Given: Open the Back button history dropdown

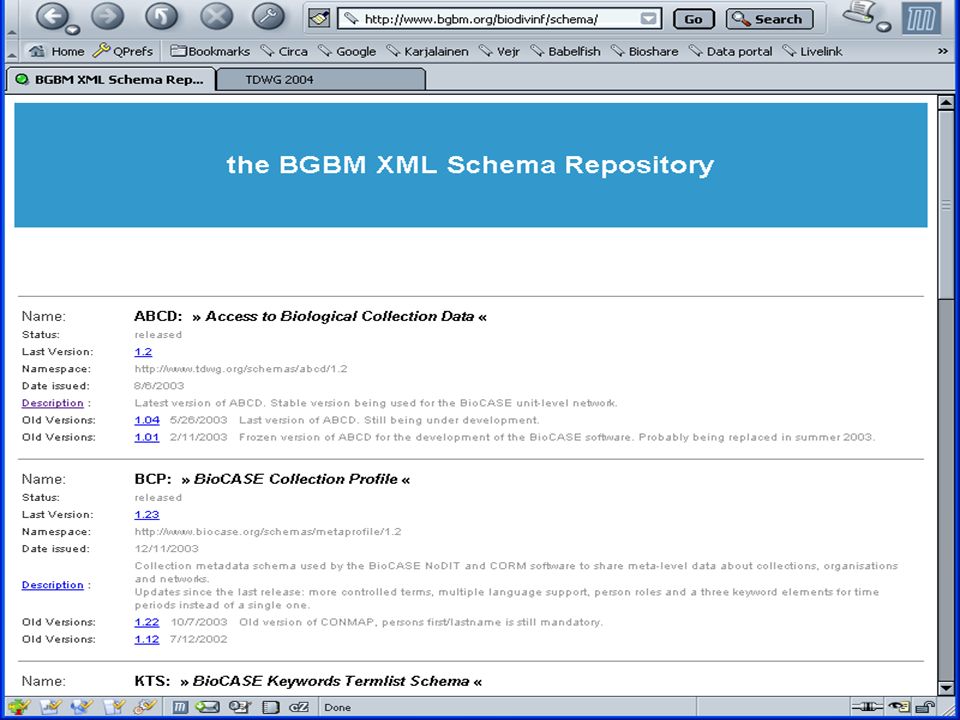Looking at the screenshot, I should coord(73,29).
